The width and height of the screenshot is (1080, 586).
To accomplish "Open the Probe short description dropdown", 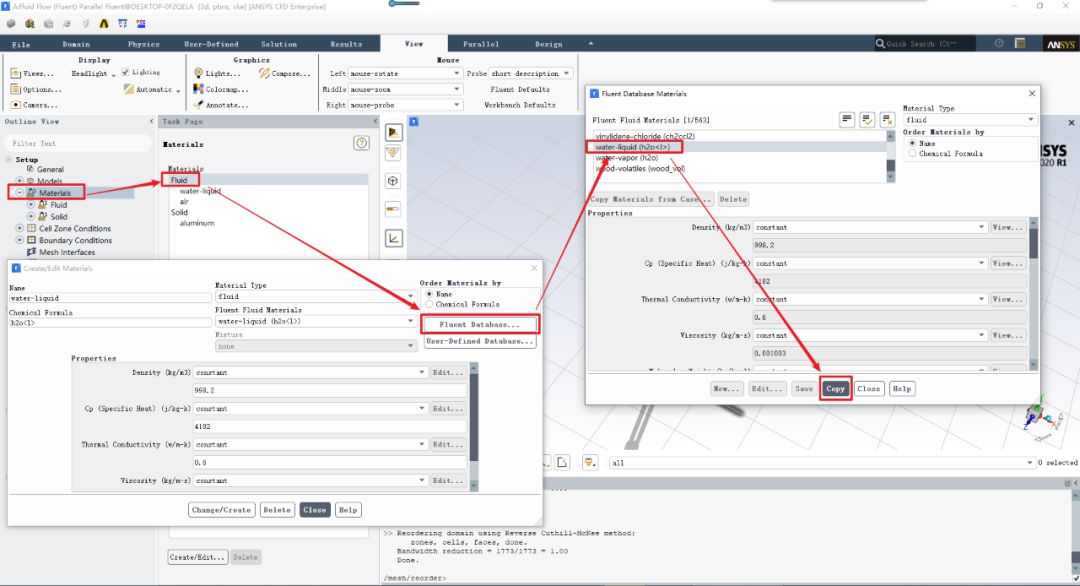I will tap(530, 73).
